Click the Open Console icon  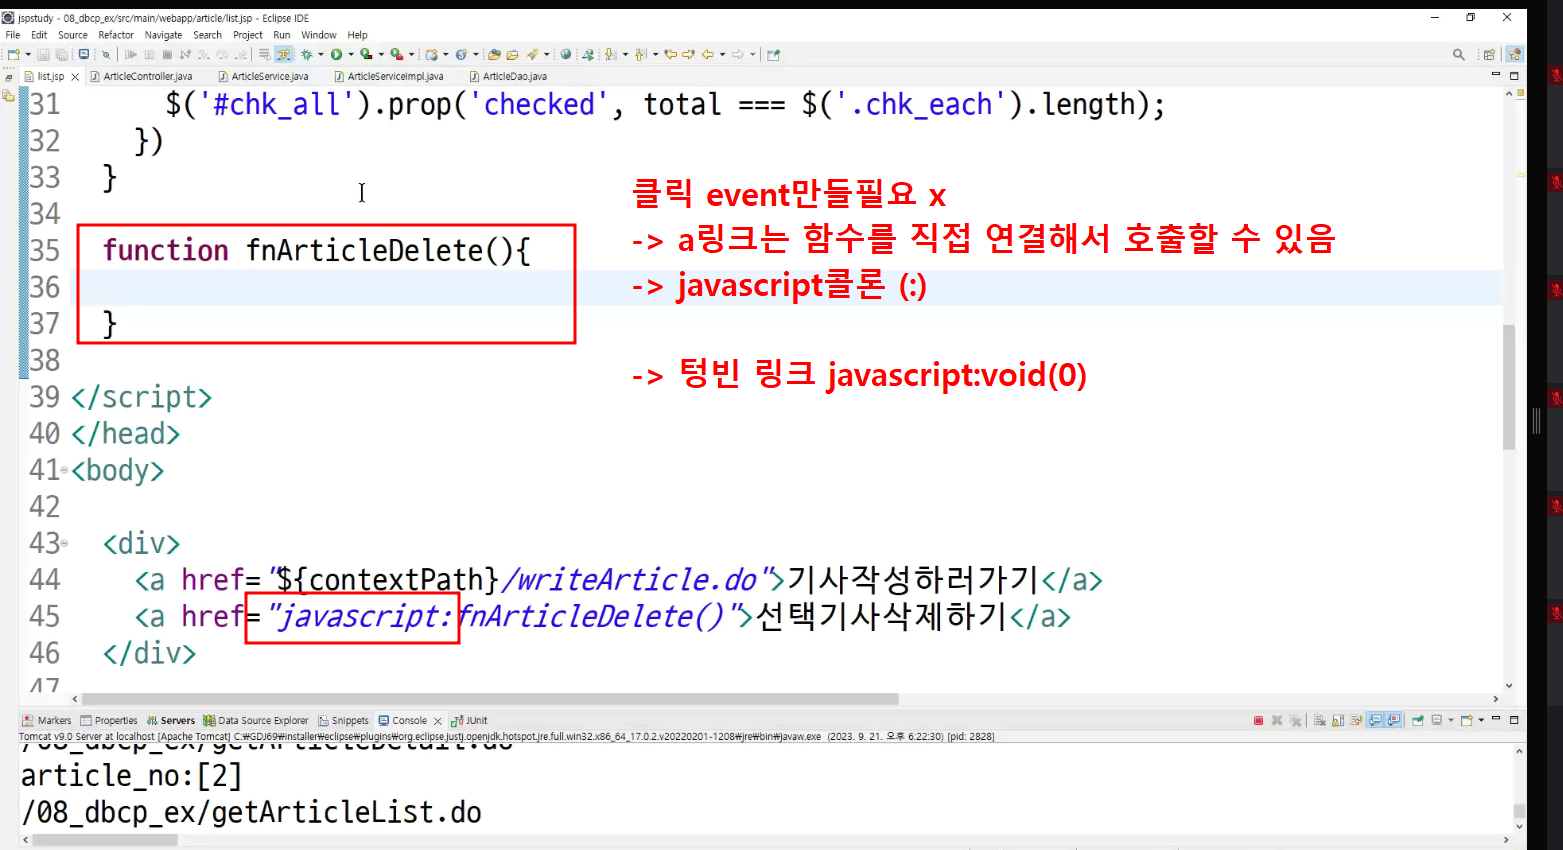(1466, 720)
